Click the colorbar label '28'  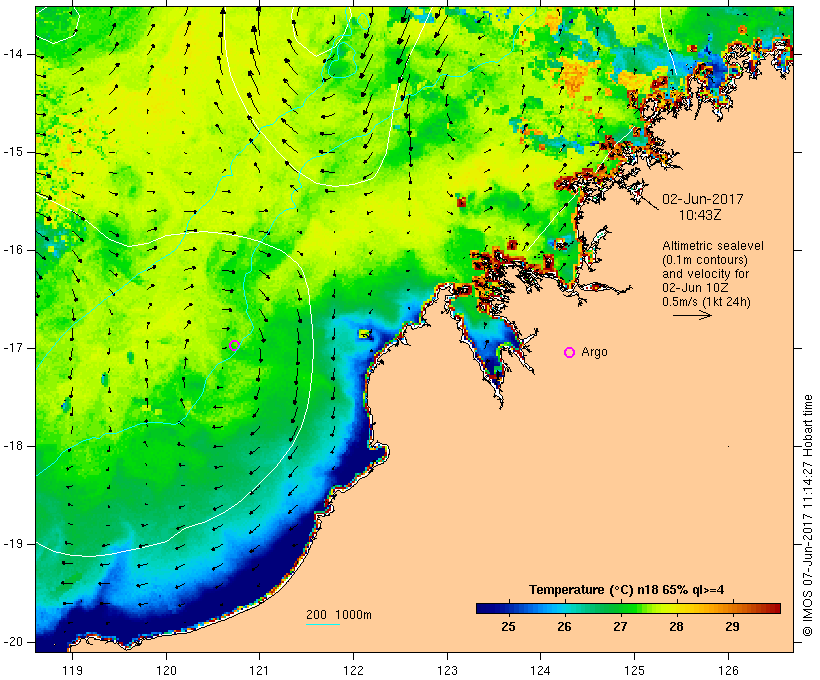(676, 626)
